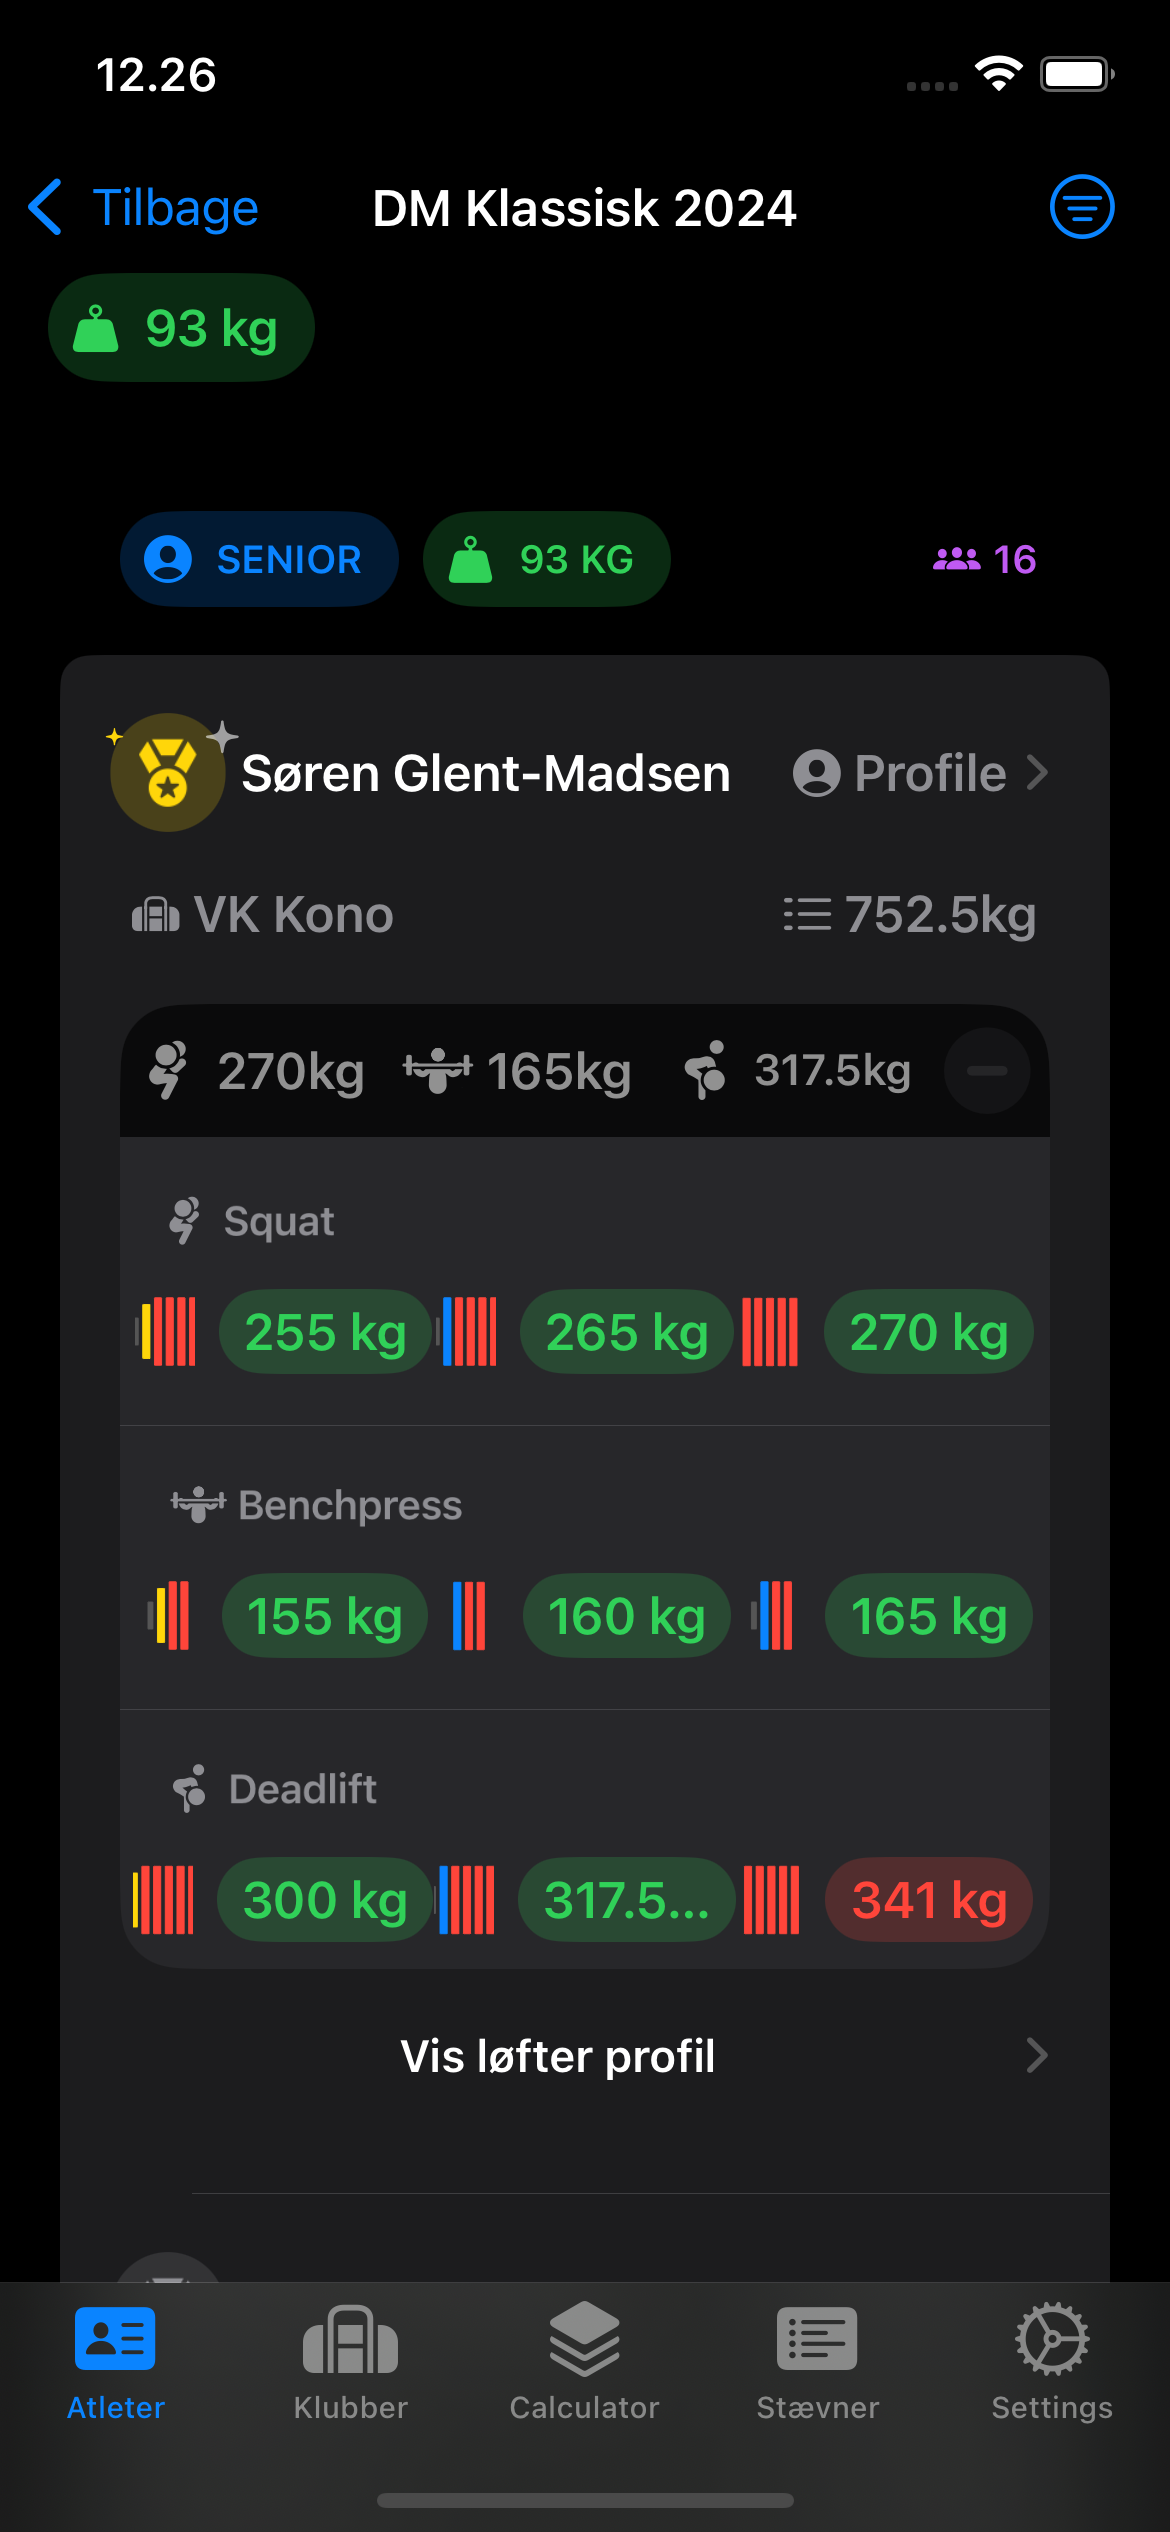Open the Stævner tab icon

(817, 2340)
